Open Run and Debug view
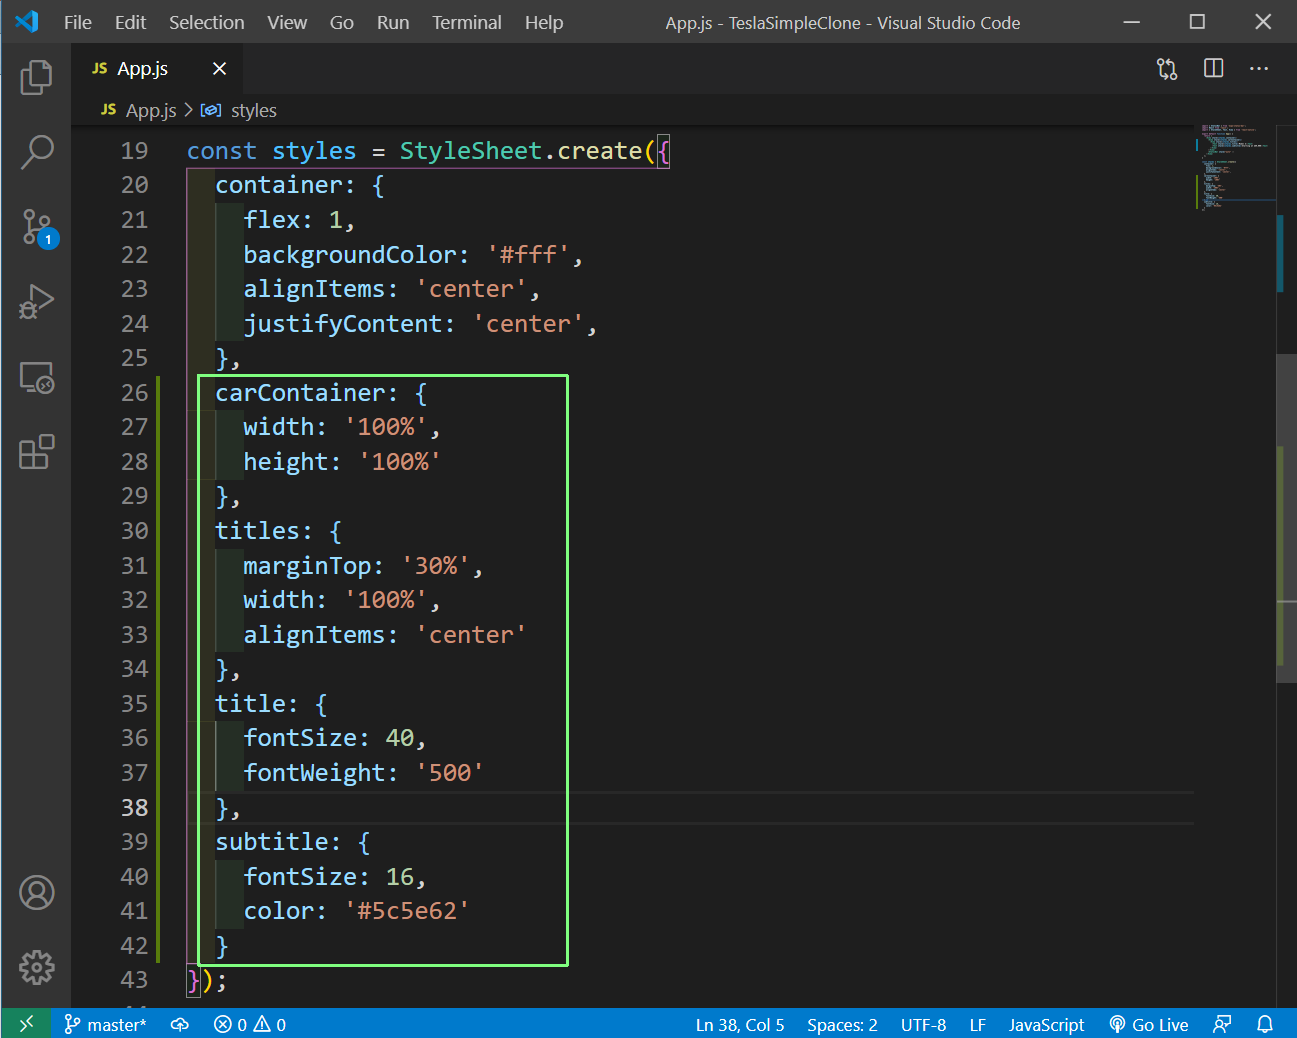This screenshot has height=1038, width=1297. [36, 302]
